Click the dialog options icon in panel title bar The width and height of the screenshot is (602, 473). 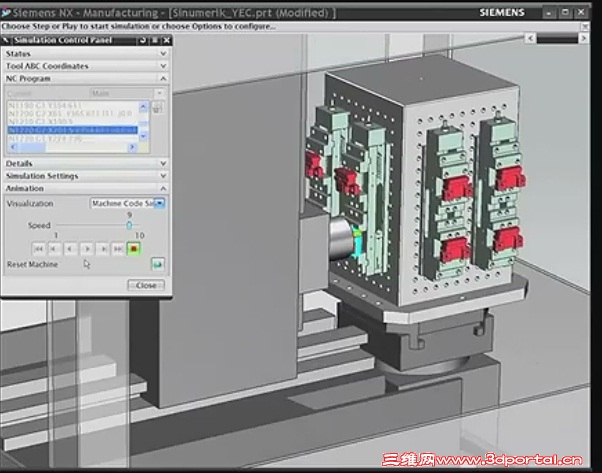[155, 40]
